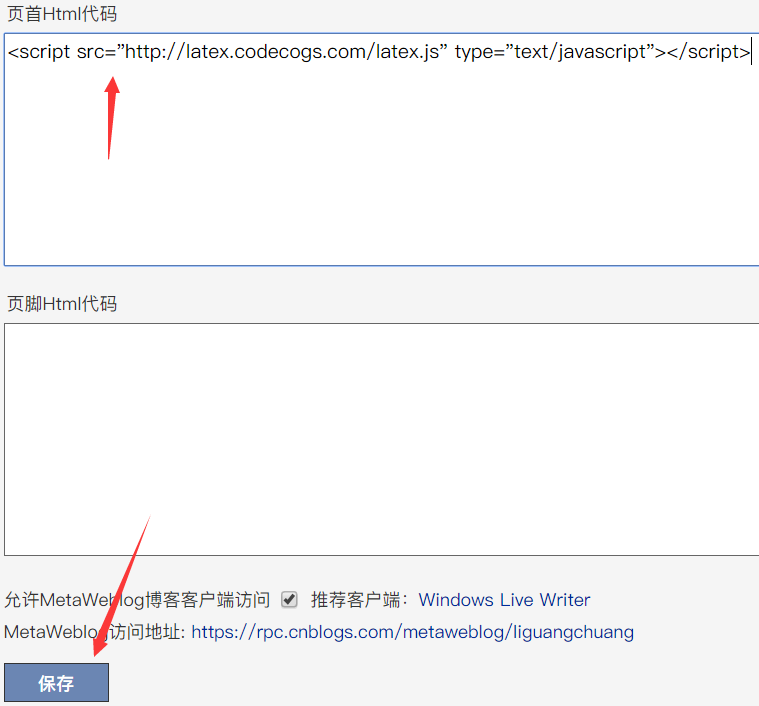
Task: Click the 页脚Html代码 text area
Action: tap(381, 439)
